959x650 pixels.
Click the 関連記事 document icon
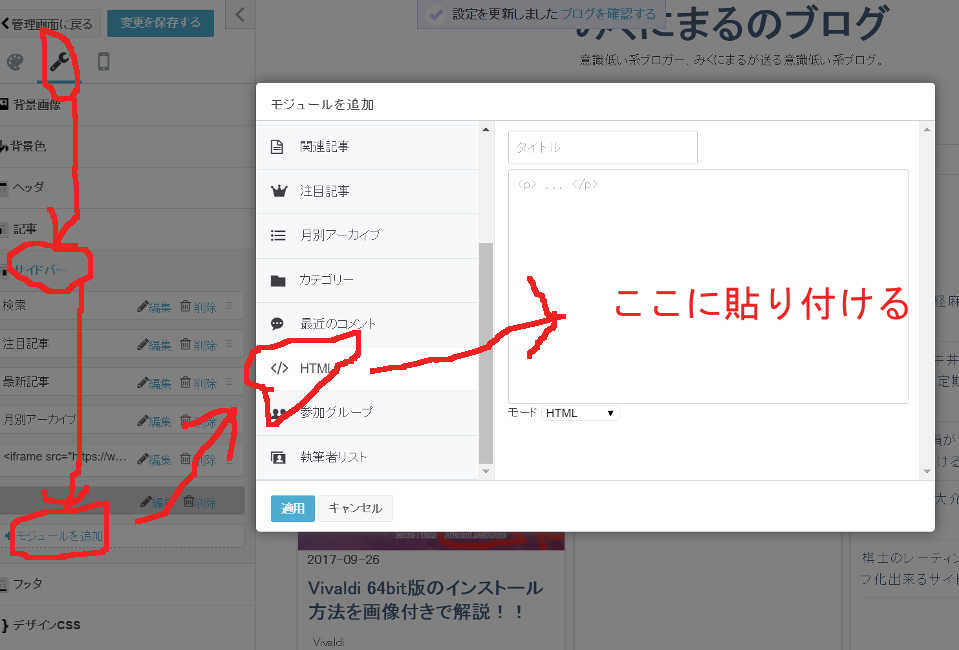[277, 147]
